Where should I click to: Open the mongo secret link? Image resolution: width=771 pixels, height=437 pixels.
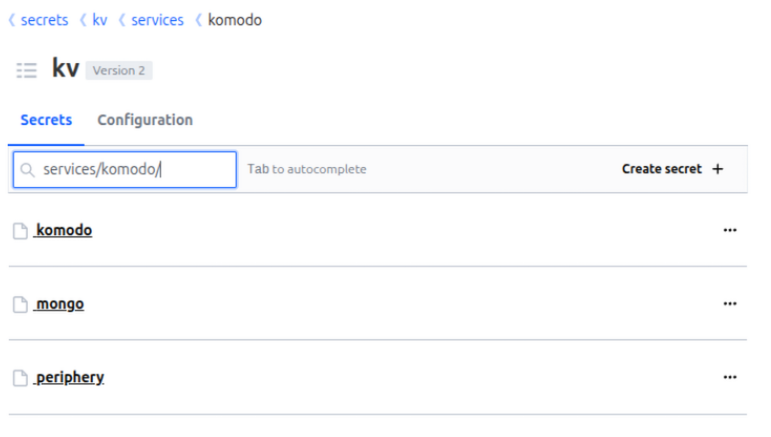pos(60,304)
